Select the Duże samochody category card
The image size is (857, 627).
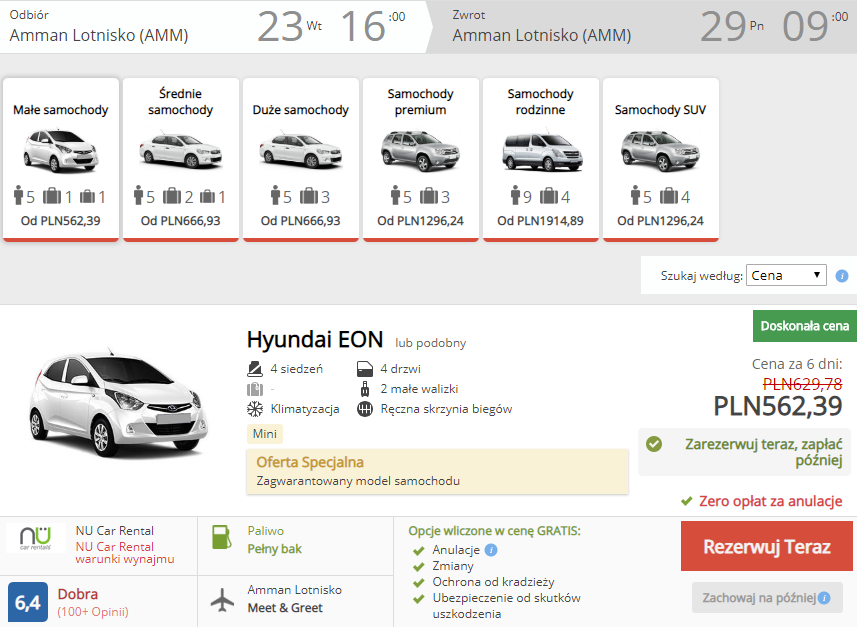point(301,159)
